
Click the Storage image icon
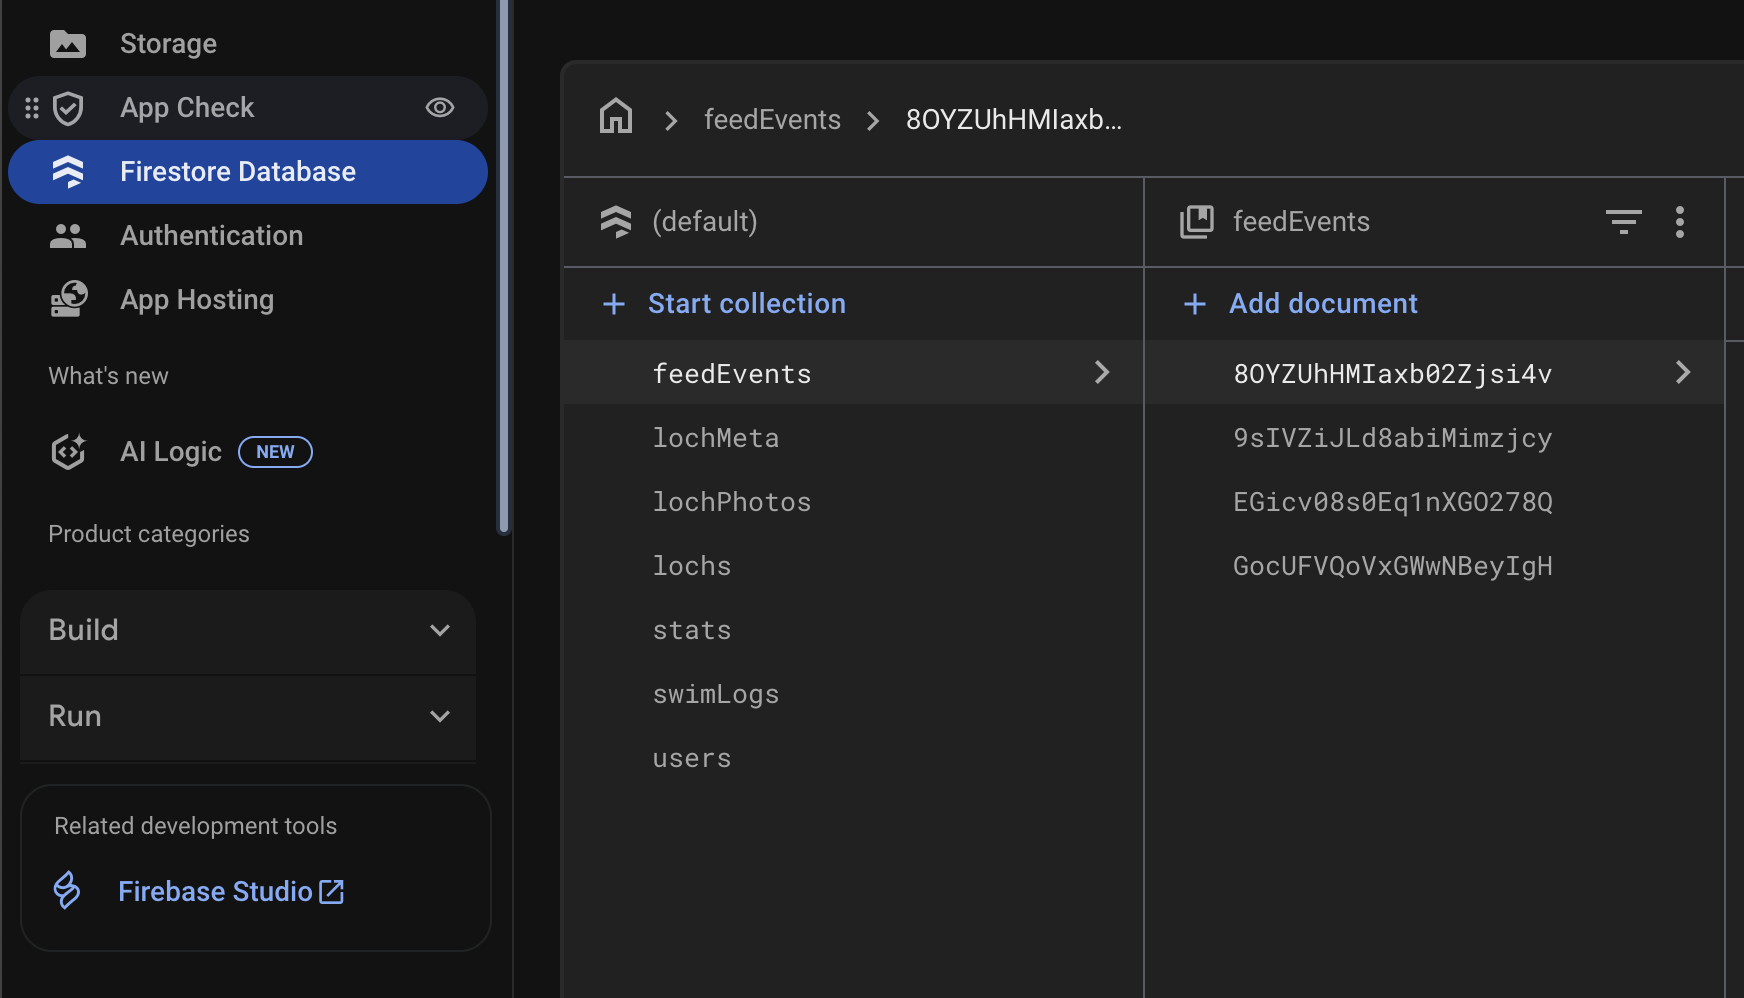click(68, 44)
